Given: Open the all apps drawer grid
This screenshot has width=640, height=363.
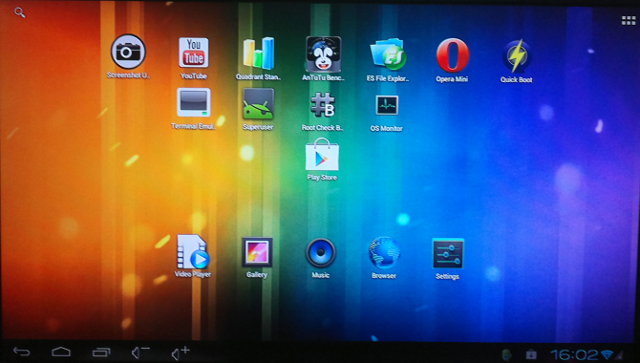Looking at the screenshot, I should pos(629,20).
